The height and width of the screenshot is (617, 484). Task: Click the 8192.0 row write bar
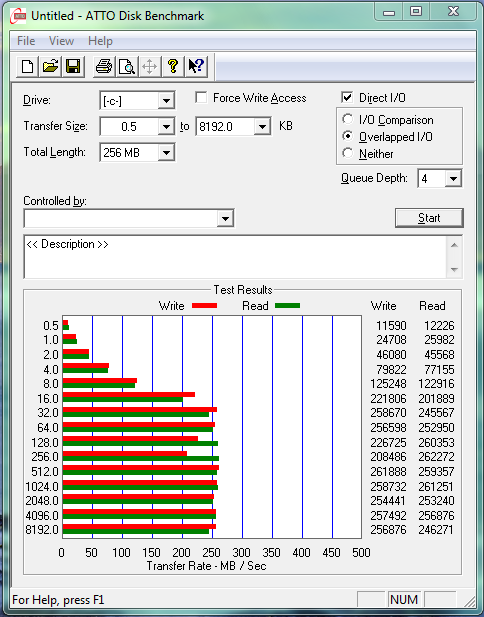pyautogui.click(x=139, y=526)
